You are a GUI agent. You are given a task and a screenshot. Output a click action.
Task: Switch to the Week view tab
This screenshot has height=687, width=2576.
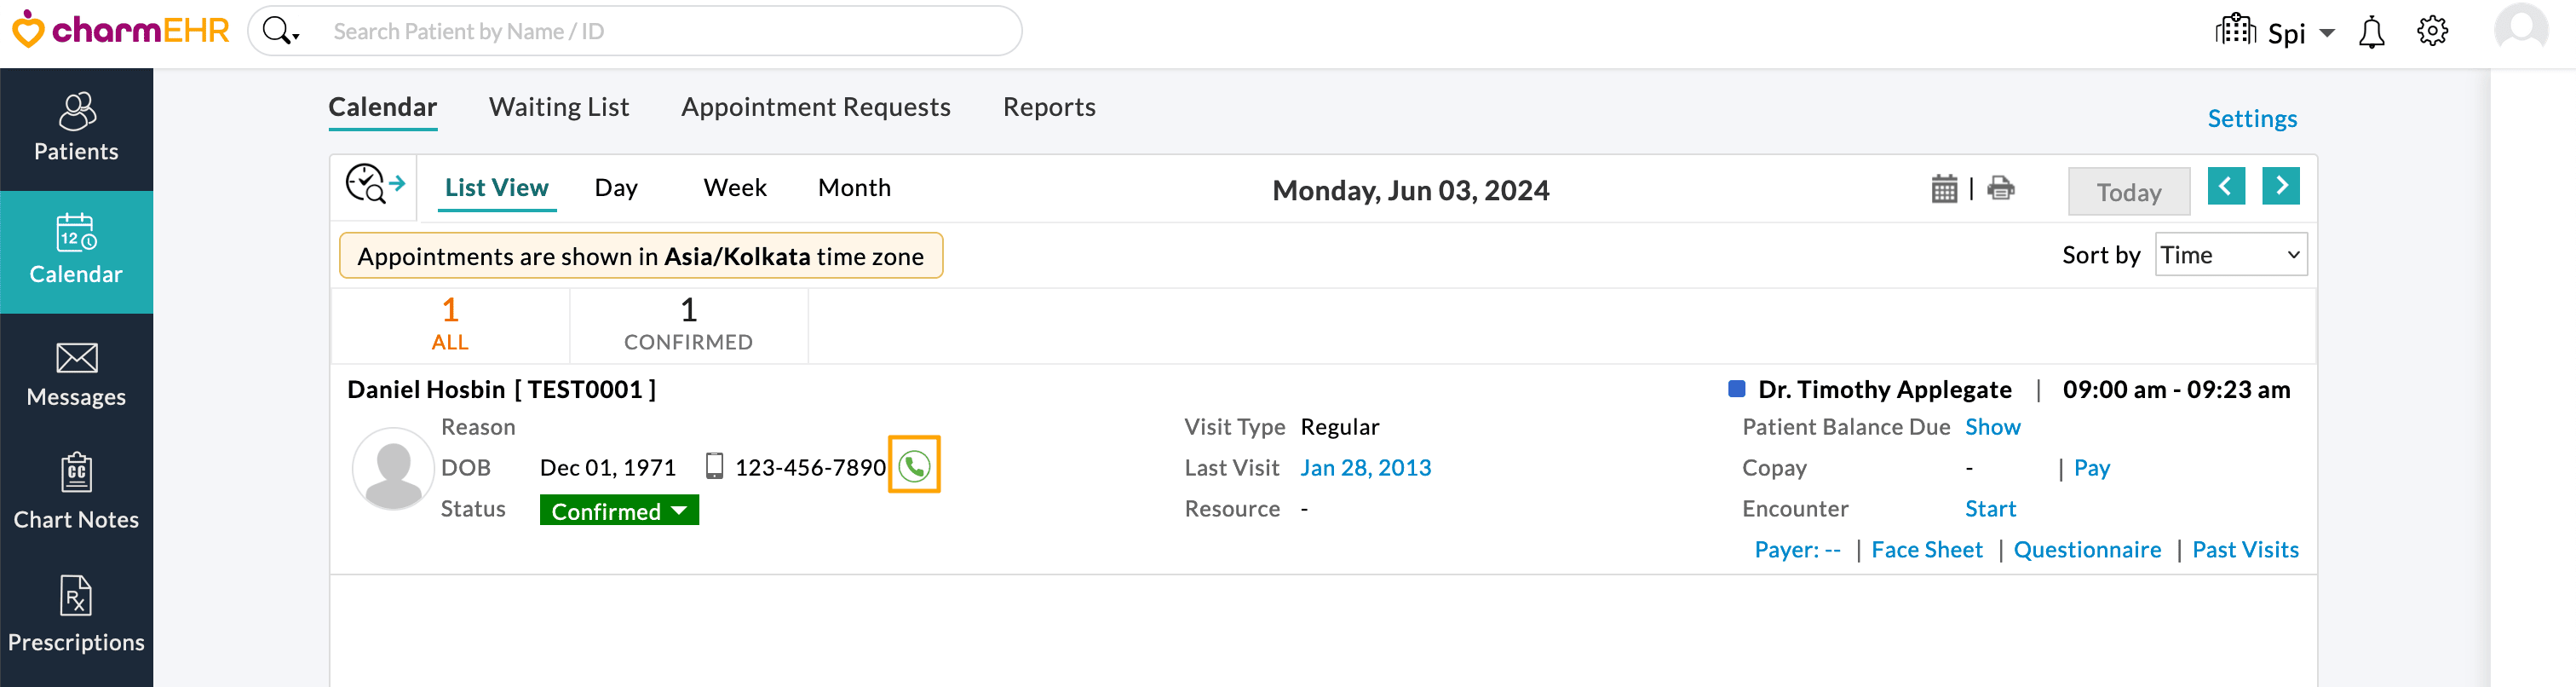(x=734, y=188)
